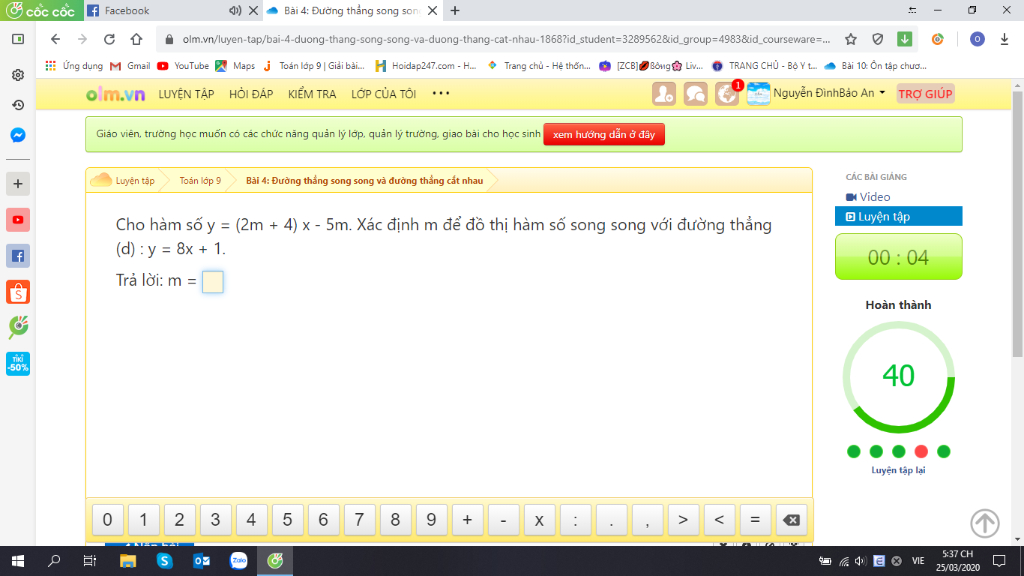Expand Nguyễn ĐìnhBảo An account dropdown
The image size is (1024, 576).
[x=829, y=93]
